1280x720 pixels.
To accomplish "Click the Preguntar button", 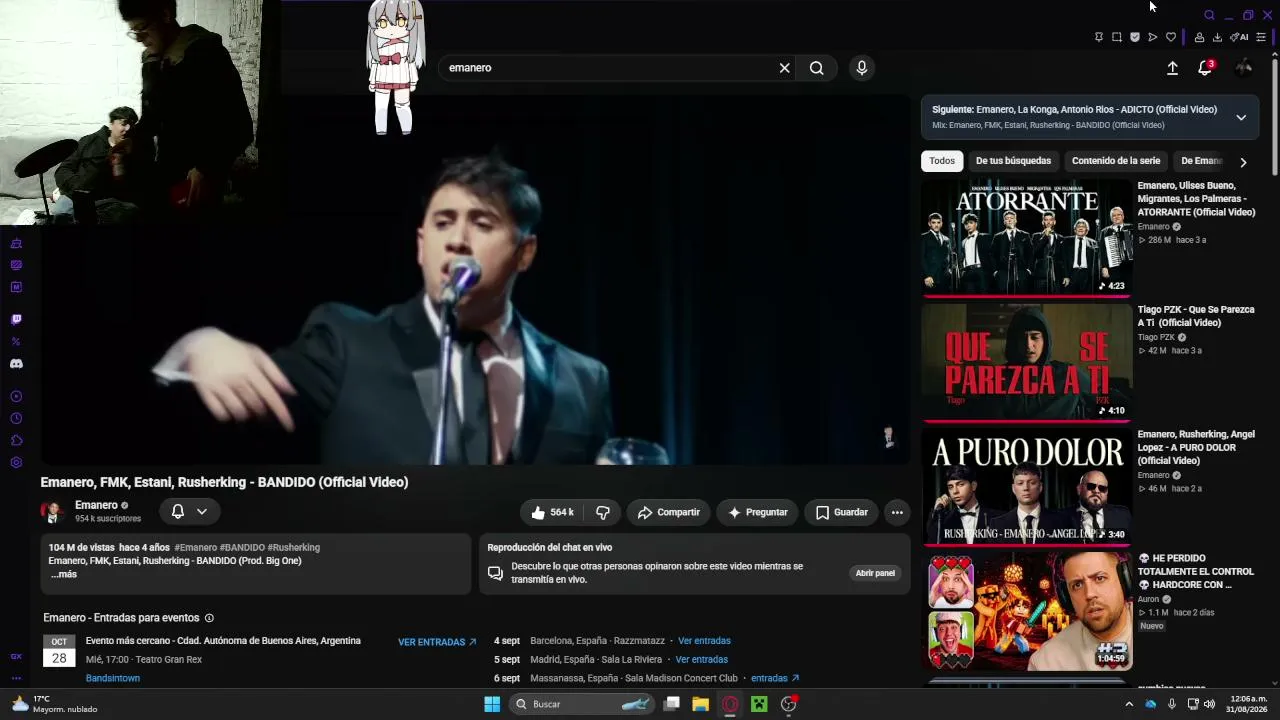I will point(757,512).
